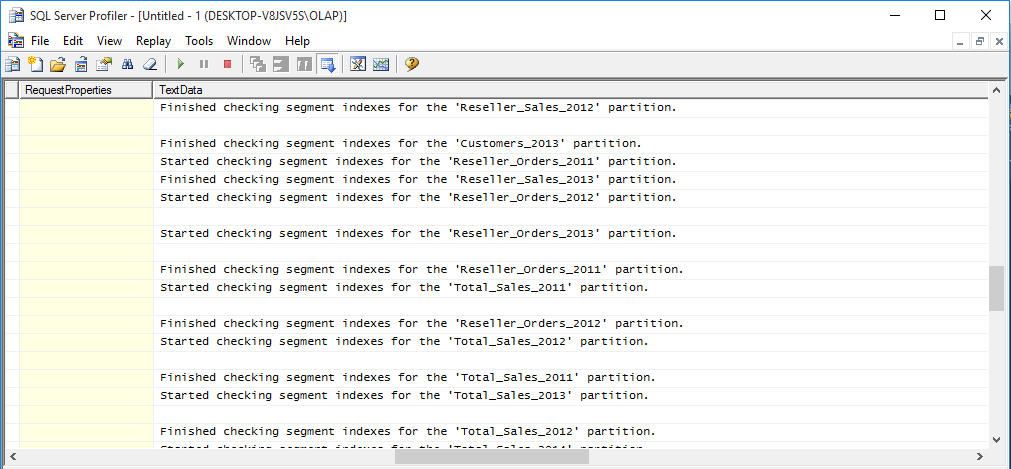
Task: Click the horizontal scrollbar right arrow
Action: [980, 457]
